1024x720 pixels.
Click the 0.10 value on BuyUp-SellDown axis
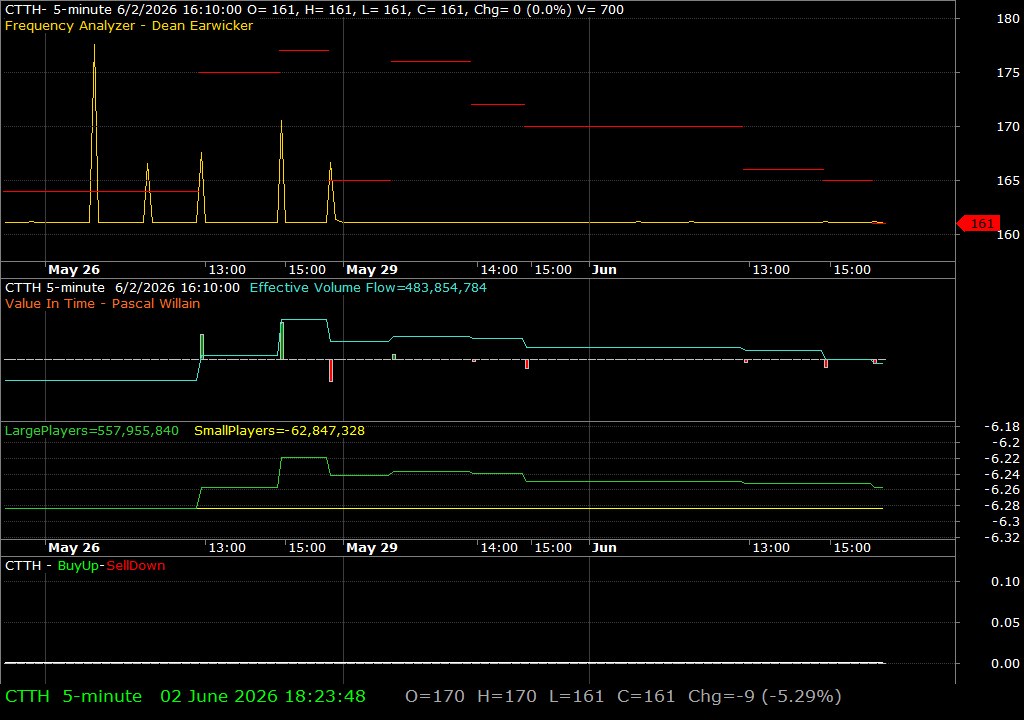pos(1005,581)
